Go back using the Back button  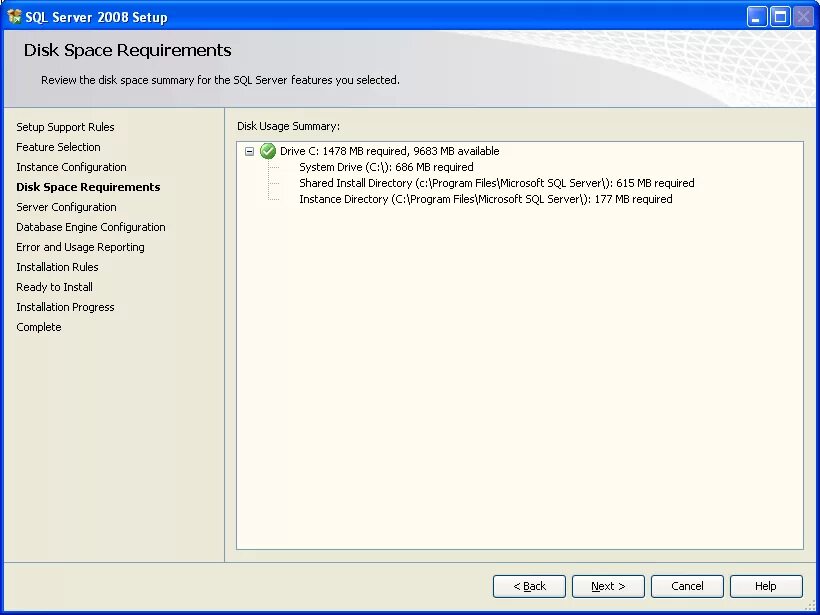click(x=529, y=586)
